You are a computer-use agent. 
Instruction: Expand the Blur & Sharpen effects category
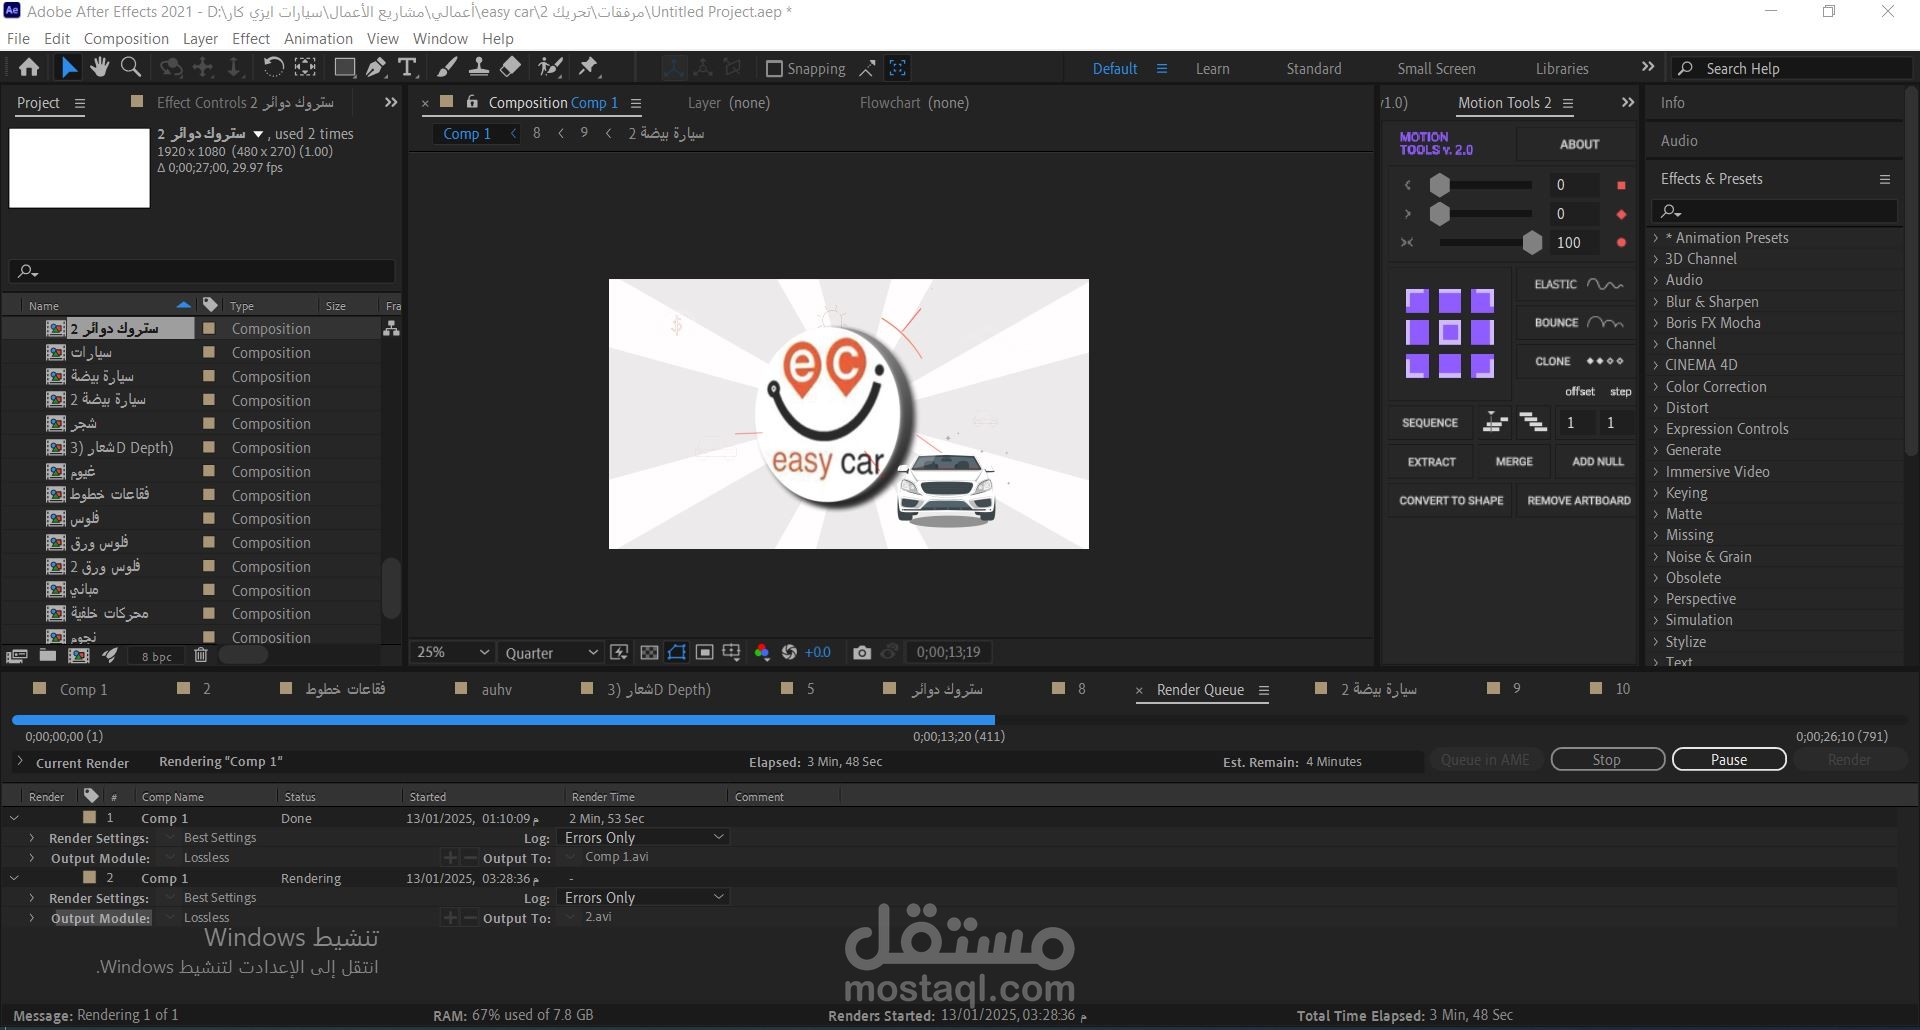(1656, 302)
